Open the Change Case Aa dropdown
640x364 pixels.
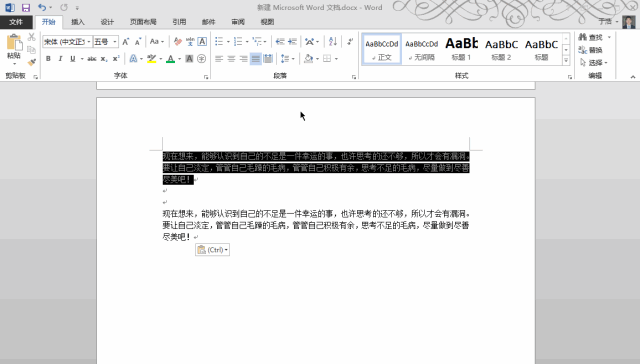pyautogui.click(x=157, y=42)
